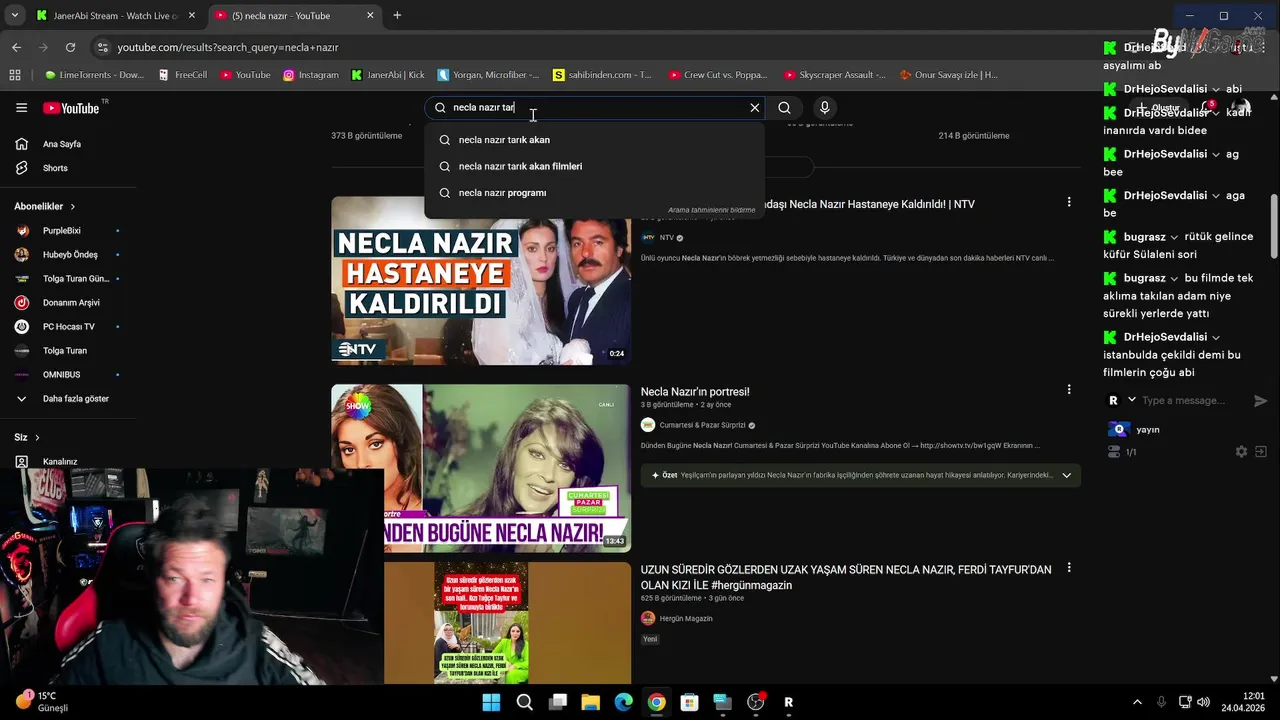Viewport: 1280px width, 720px height.
Task: Open chat settings gear
Action: tap(1241, 452)
